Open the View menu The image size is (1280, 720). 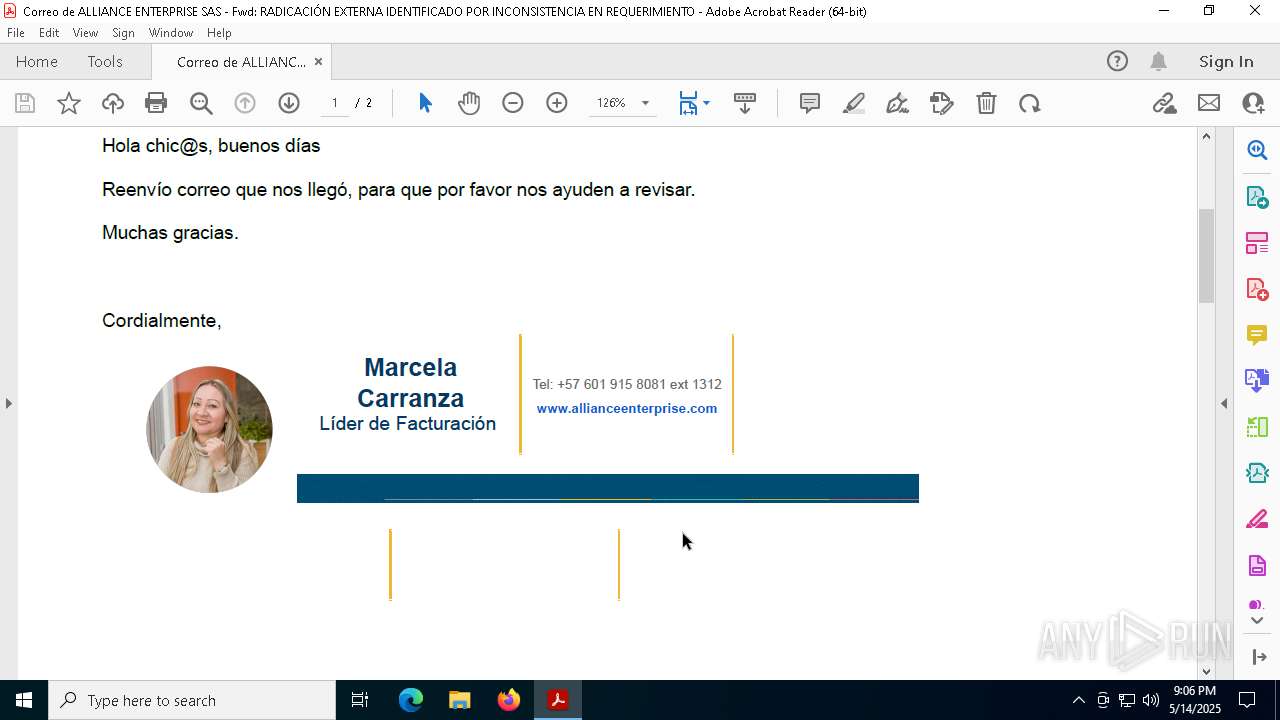[85, 33]
